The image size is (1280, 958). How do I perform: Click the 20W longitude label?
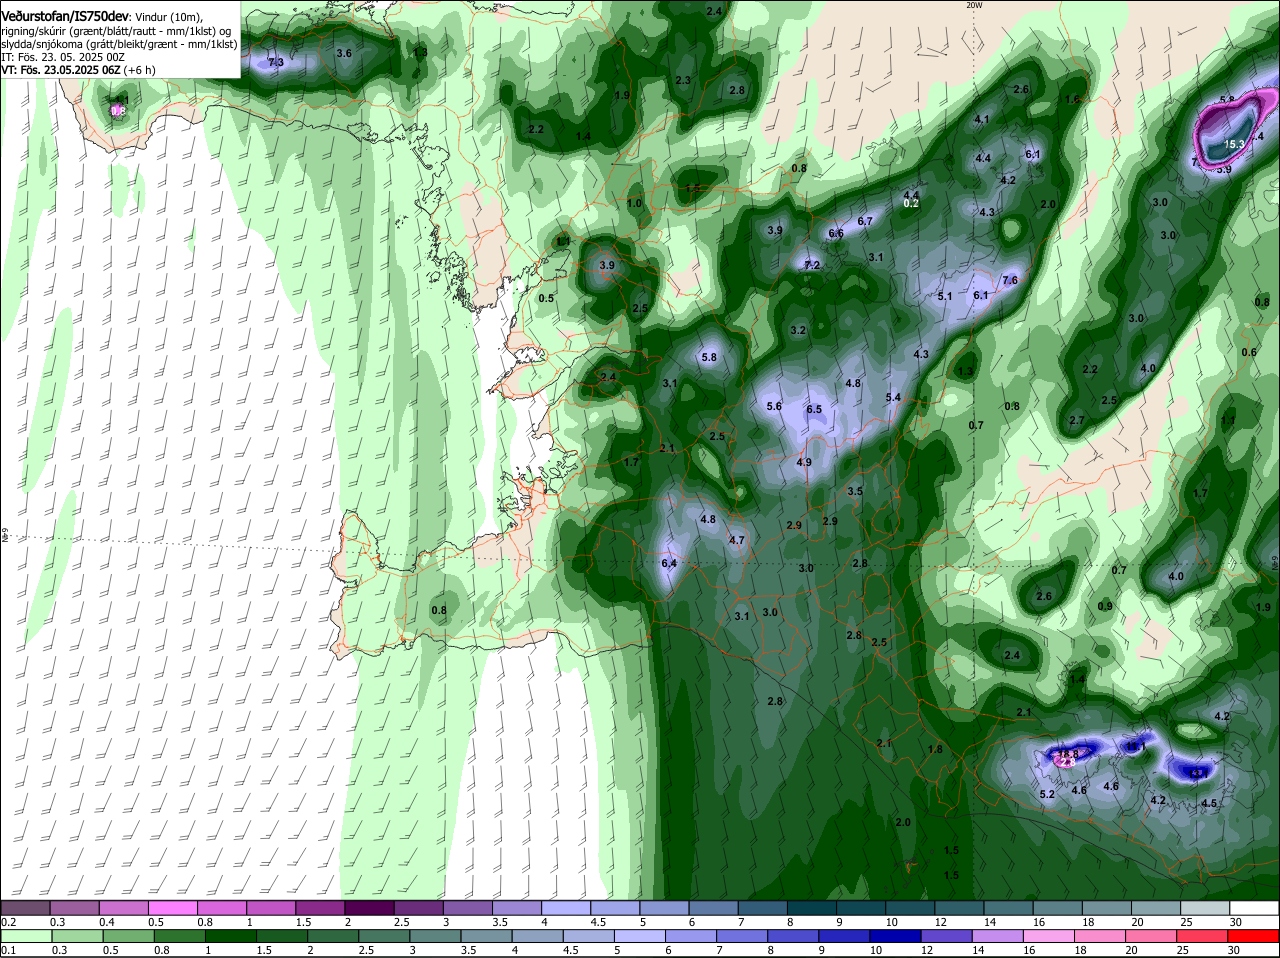click(974, 5)
